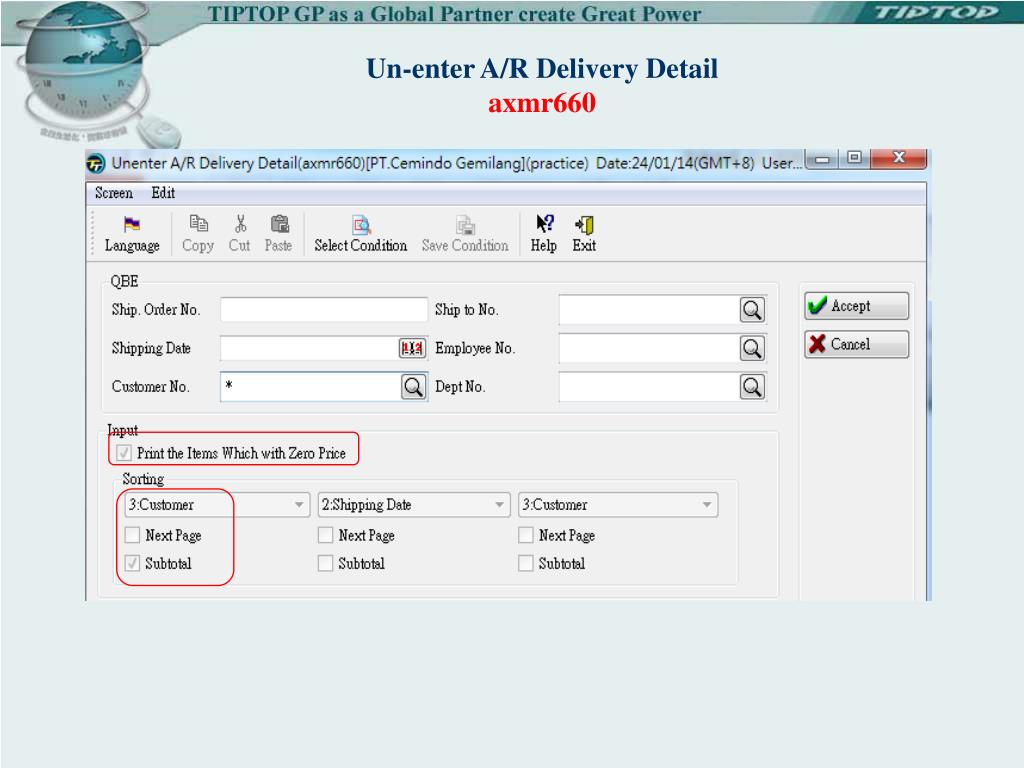Open the Edit menu
Viewport: 1024px width, 768px height.
(x=163, y=193)
